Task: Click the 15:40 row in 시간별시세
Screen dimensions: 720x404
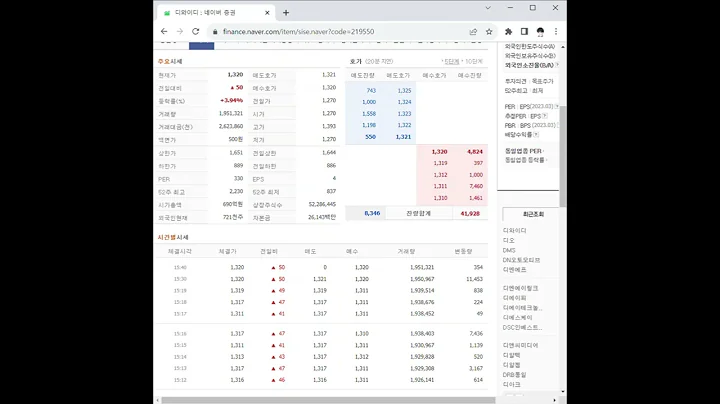Action: 321,267
